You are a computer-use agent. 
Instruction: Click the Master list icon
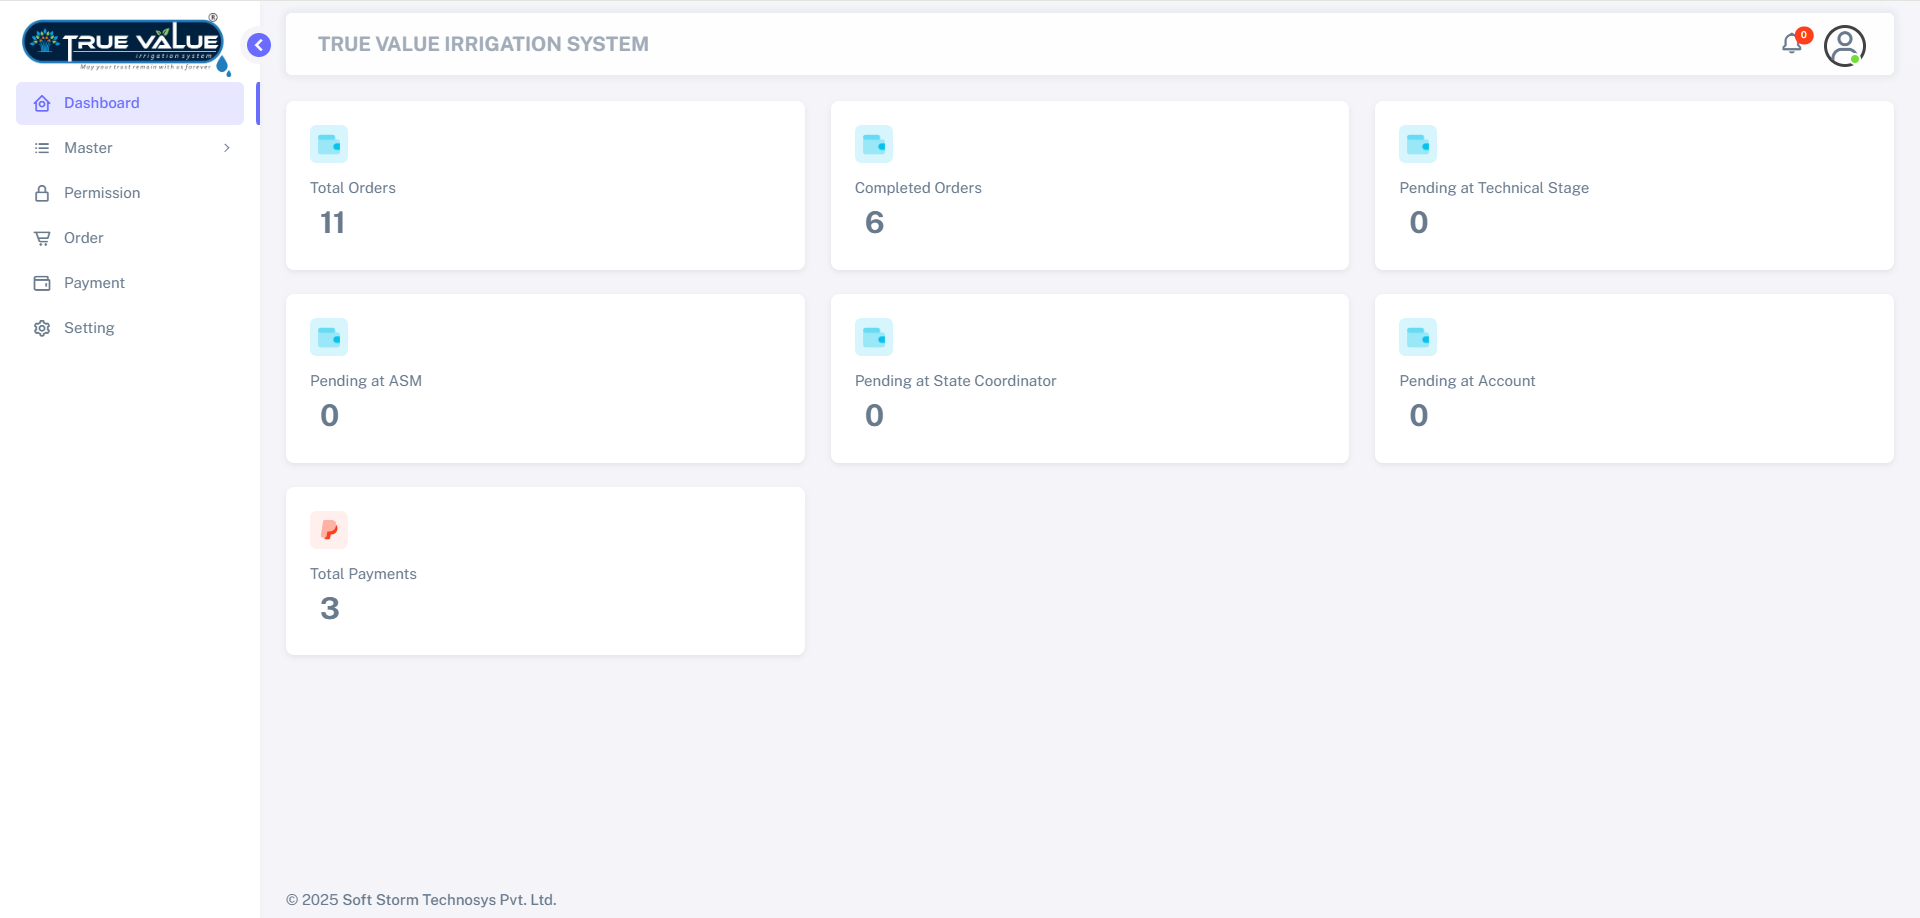41,147
